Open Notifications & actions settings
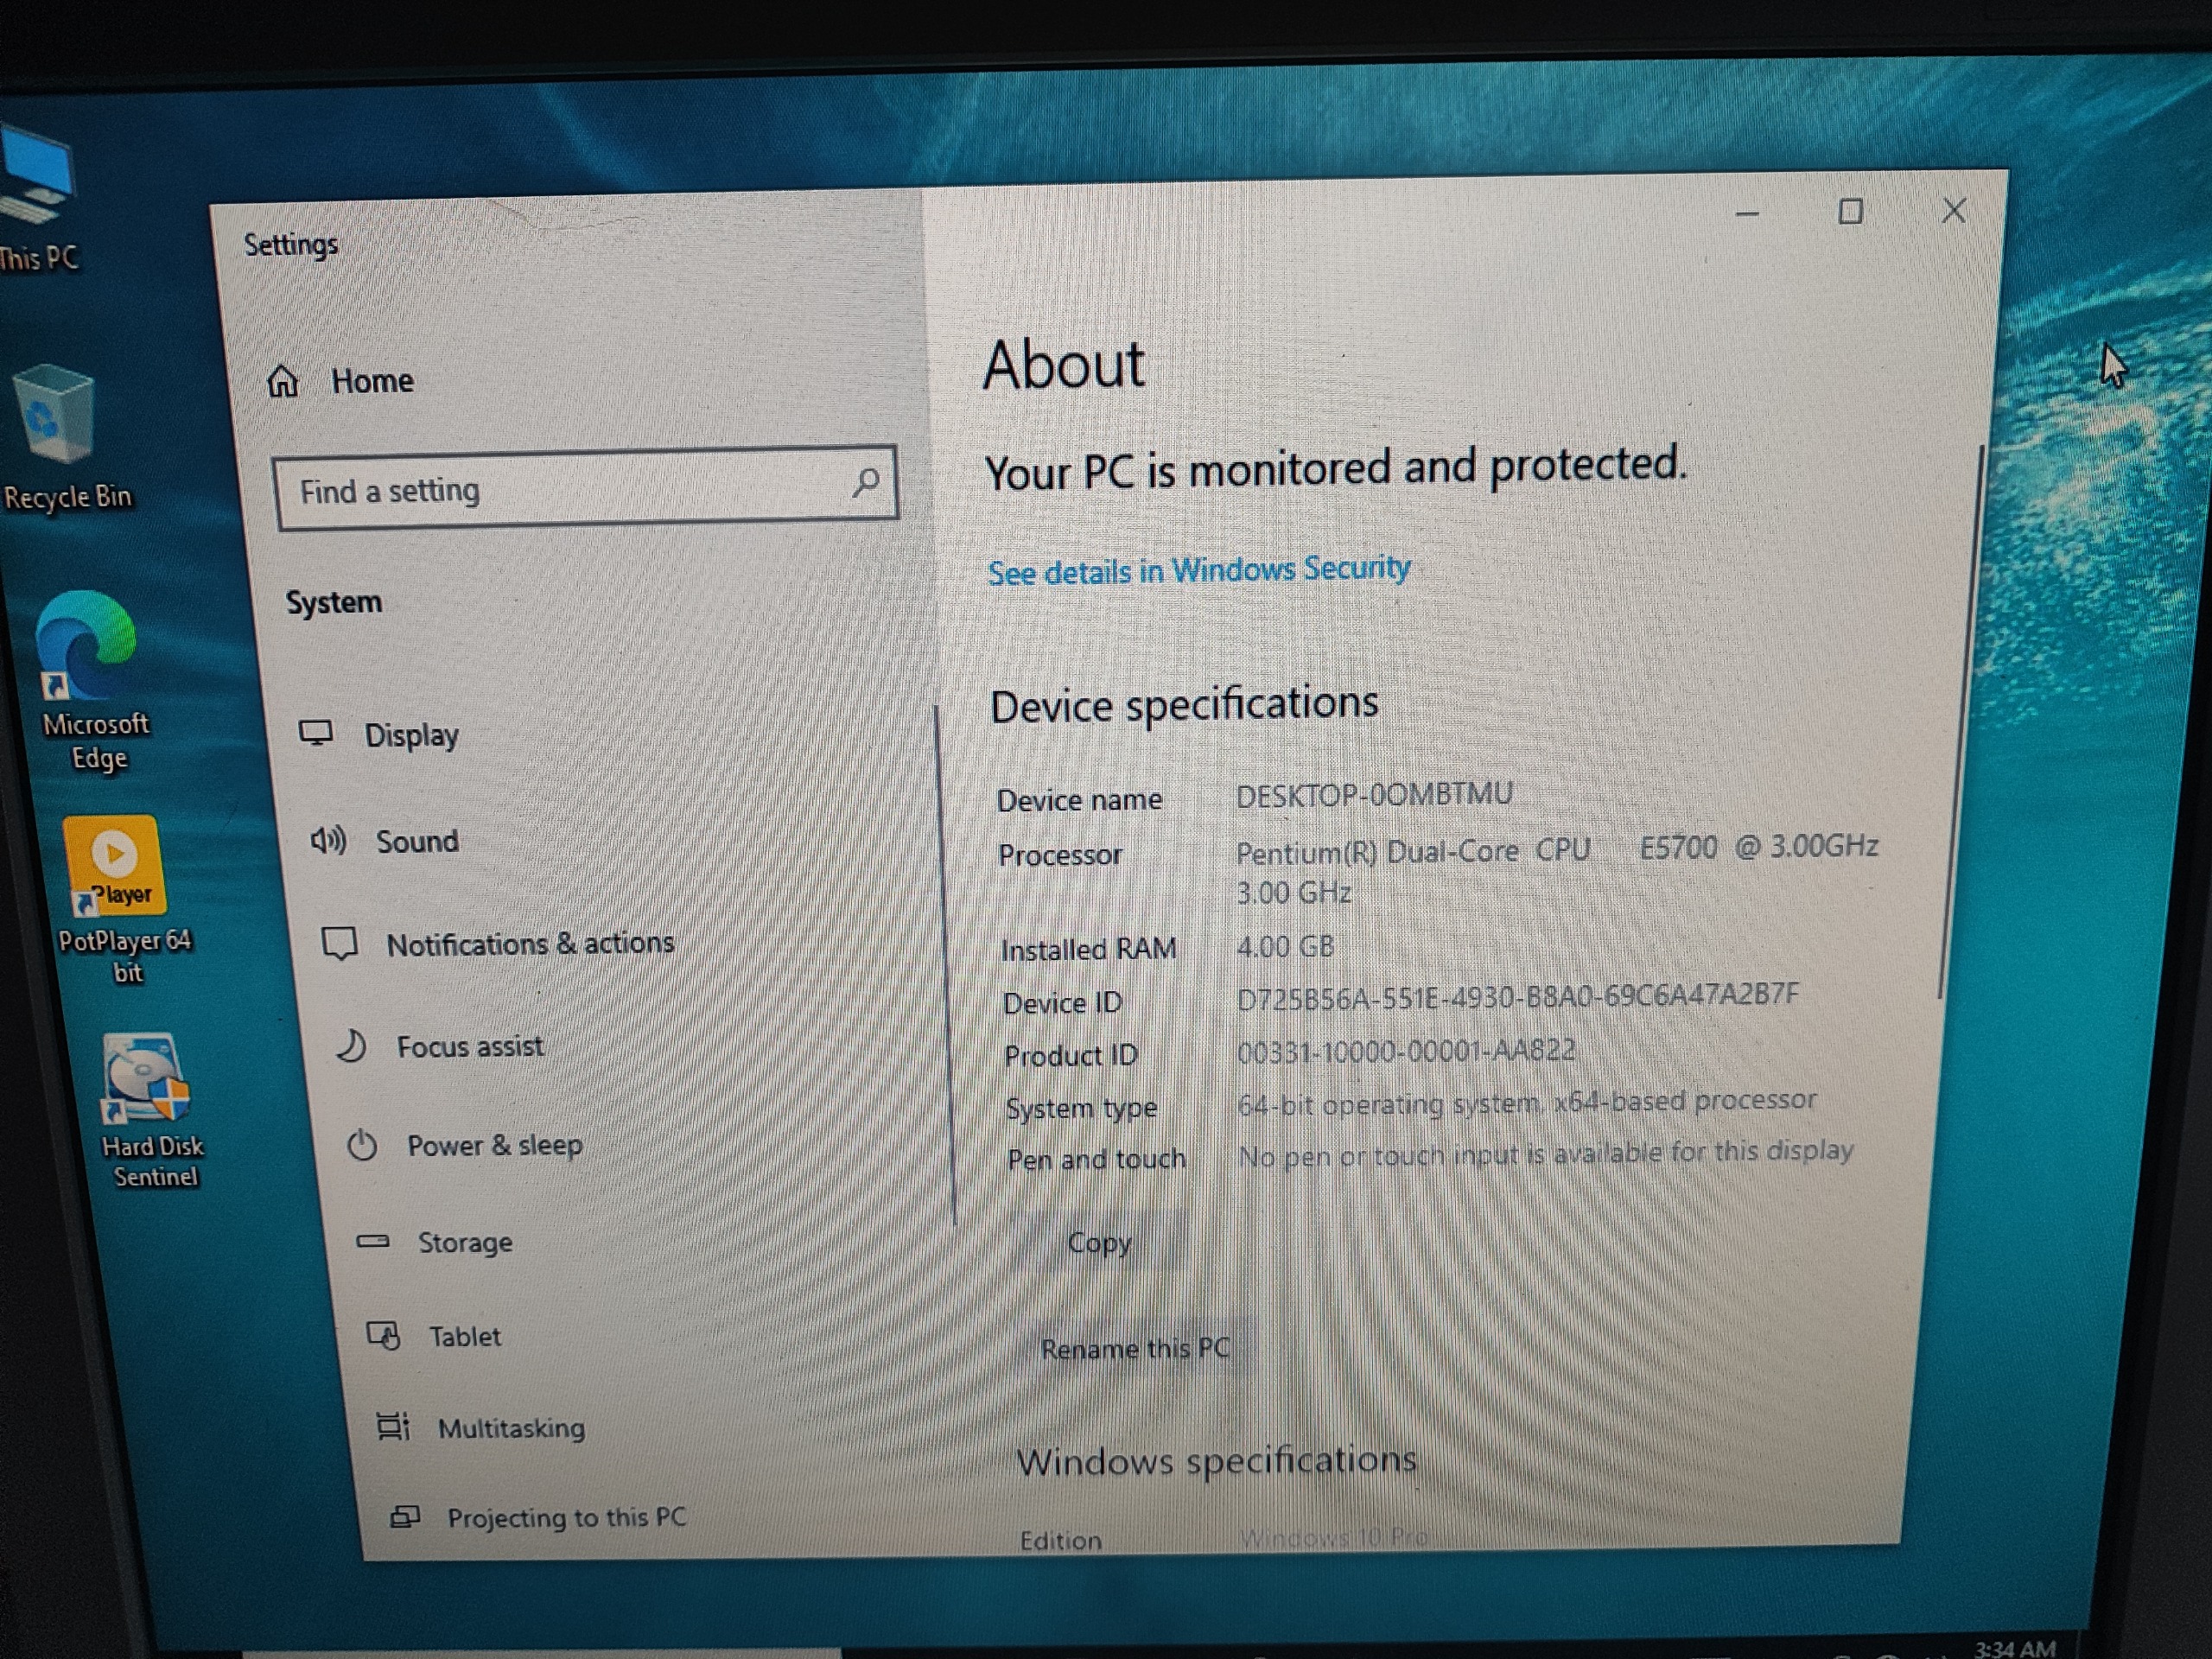Image resolution: width=2212 pixels, height=1659 pixels. click(x=530, y=943)
